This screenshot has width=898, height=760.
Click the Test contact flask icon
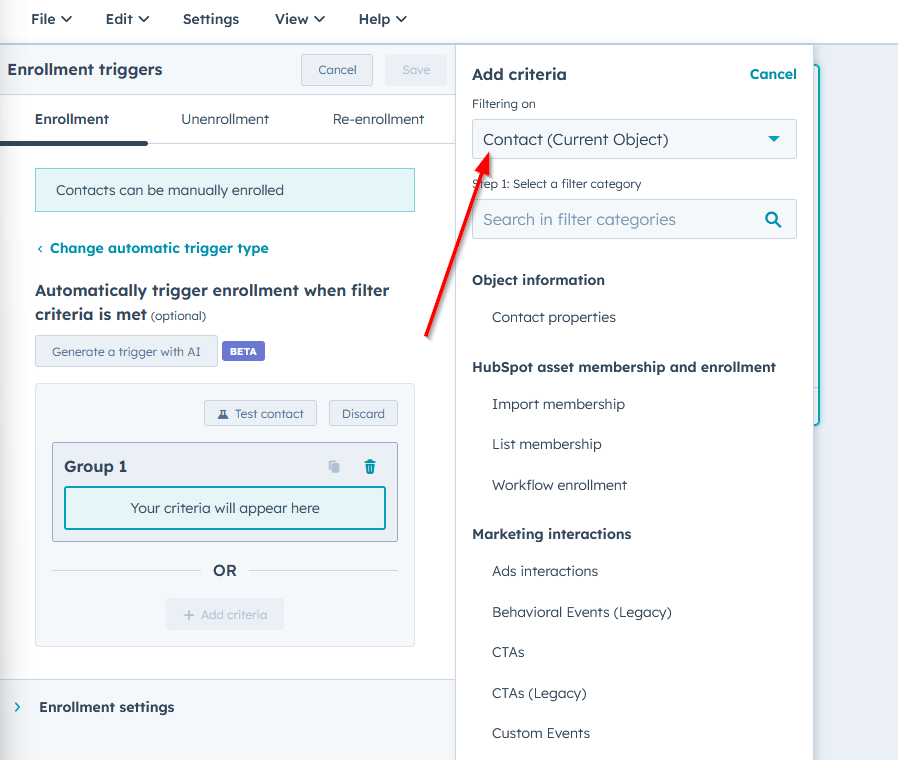(x=221, y=412)
